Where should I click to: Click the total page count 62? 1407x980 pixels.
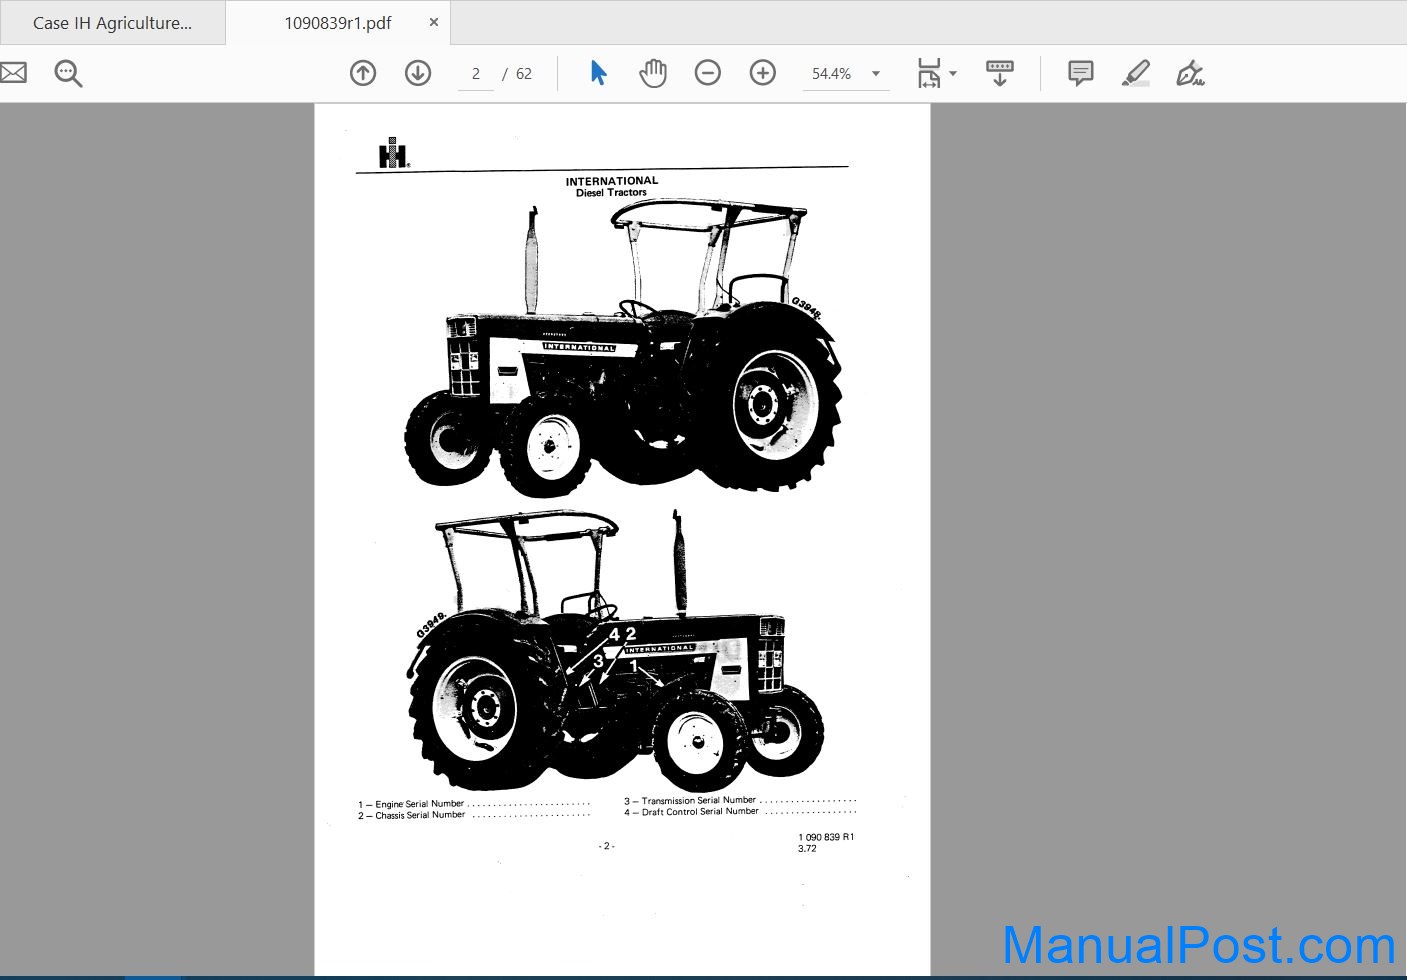(x=524, y=74)
